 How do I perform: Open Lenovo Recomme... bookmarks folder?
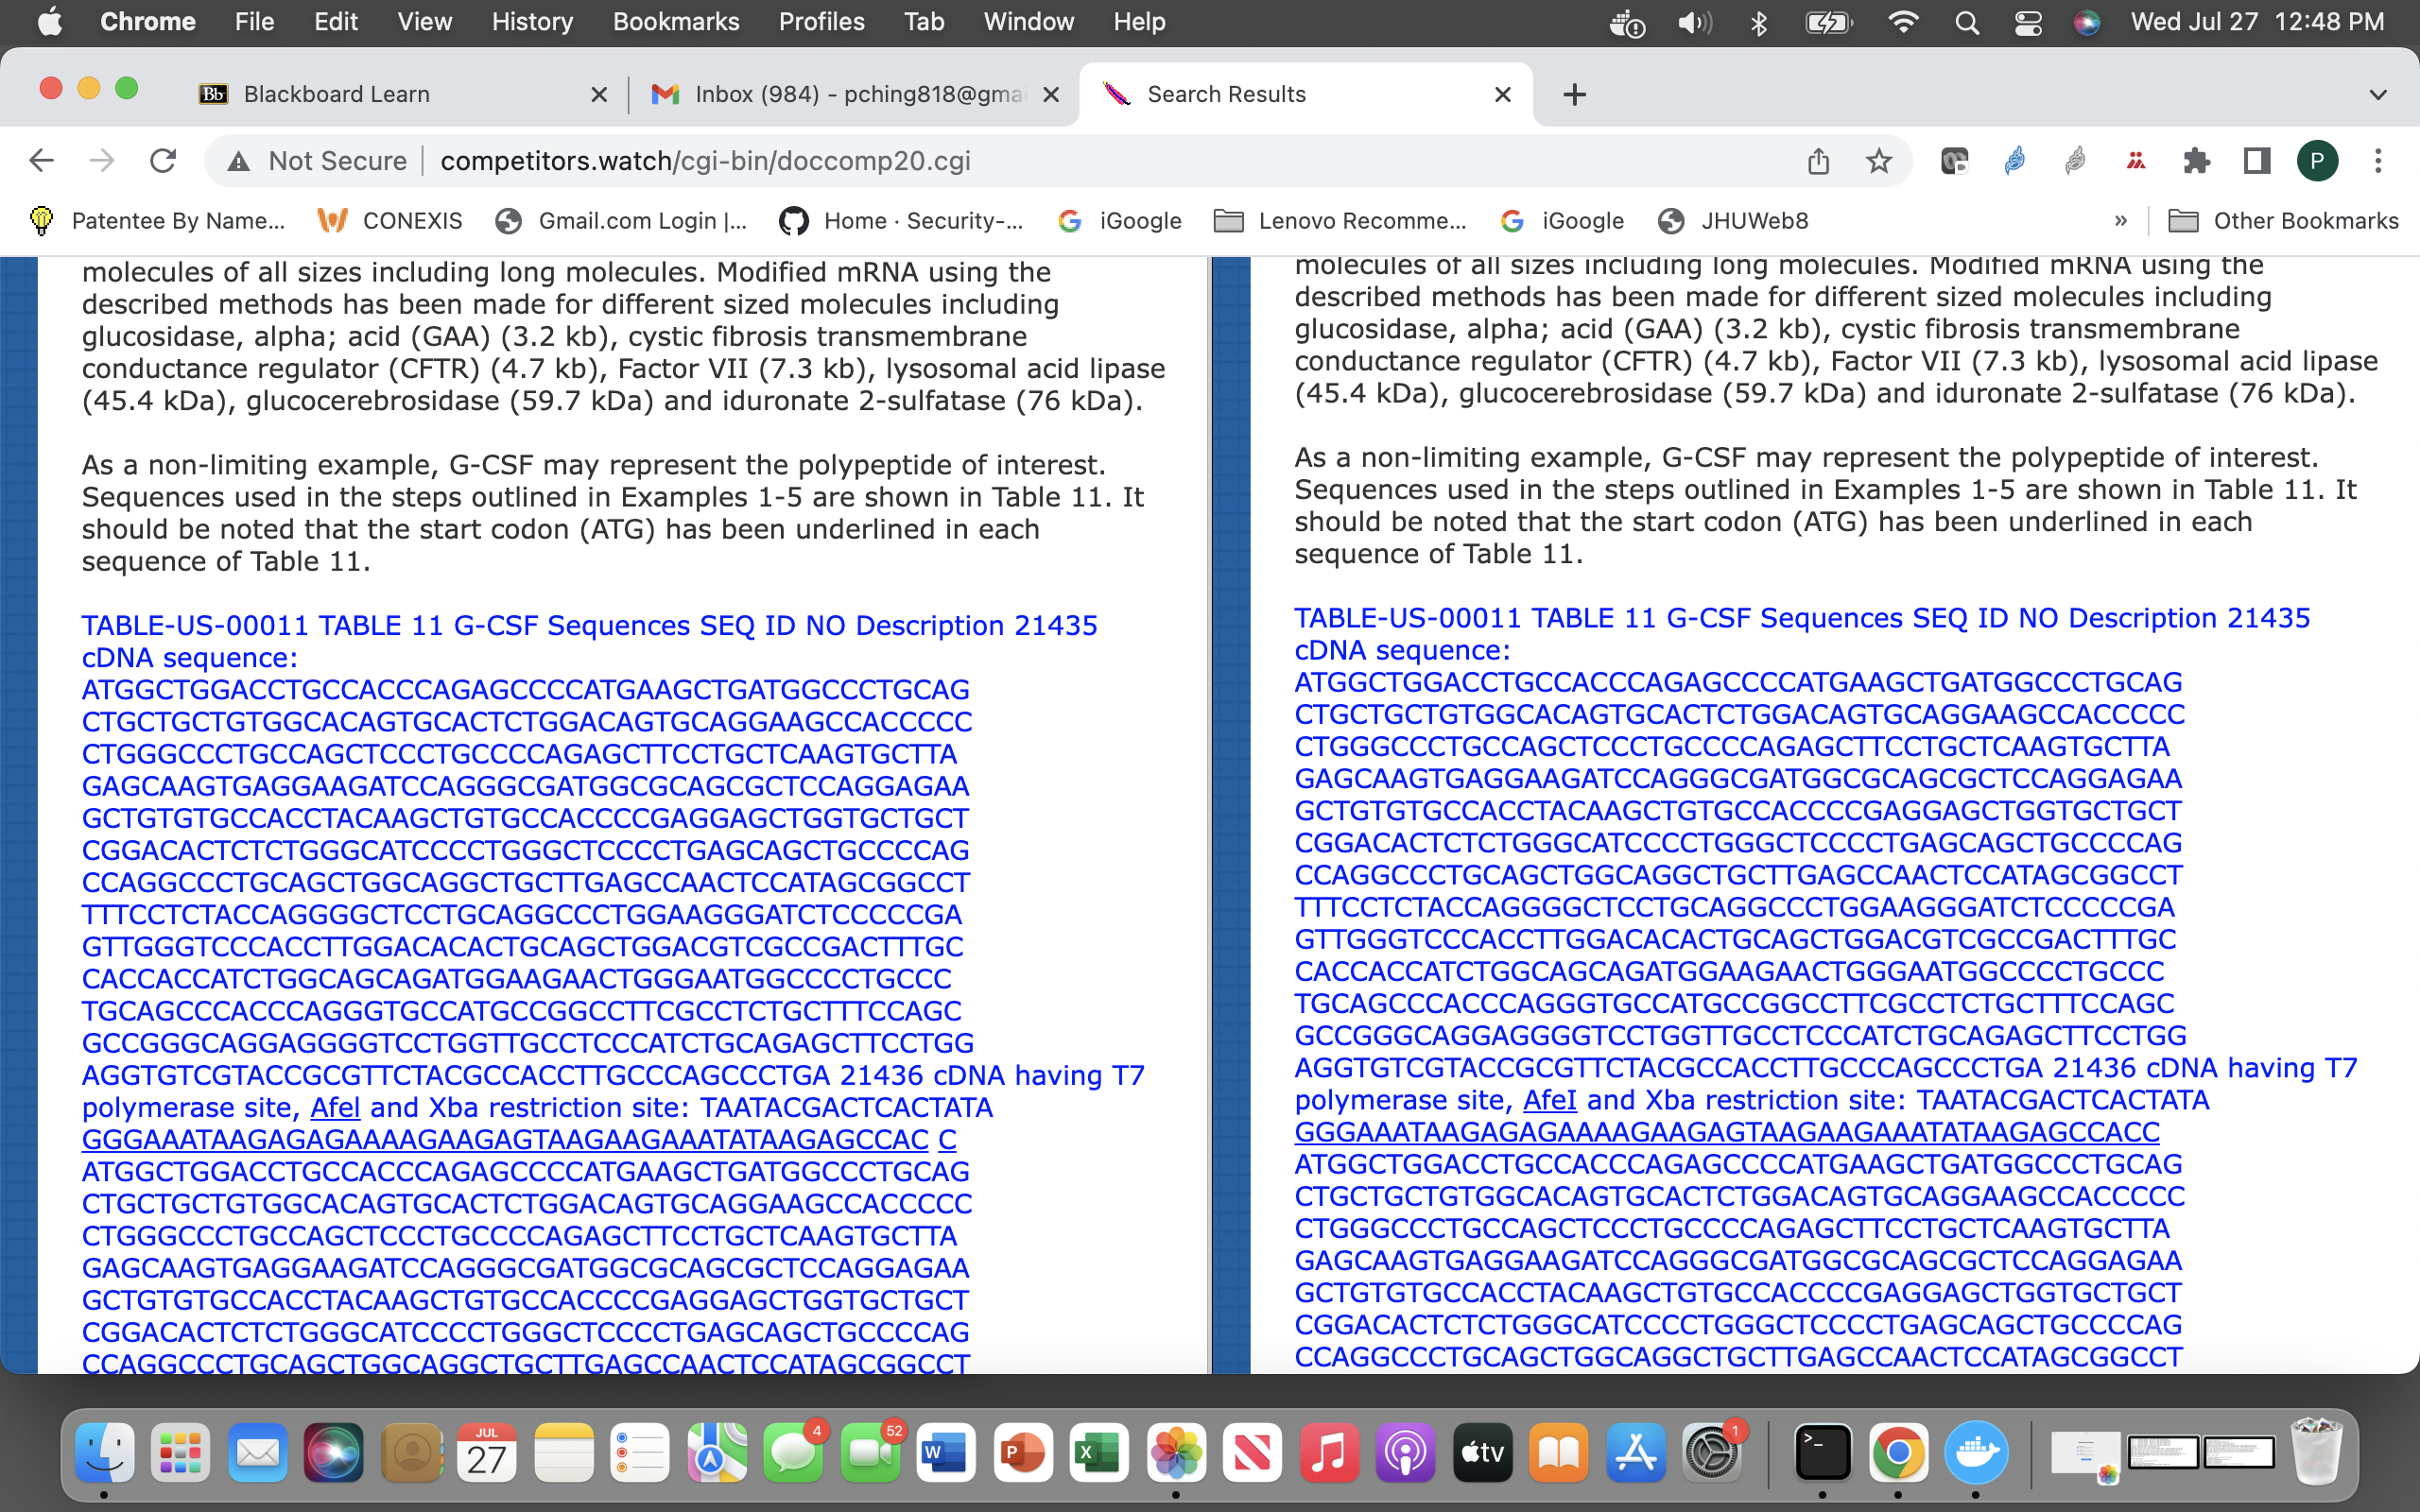point(1340,221)
